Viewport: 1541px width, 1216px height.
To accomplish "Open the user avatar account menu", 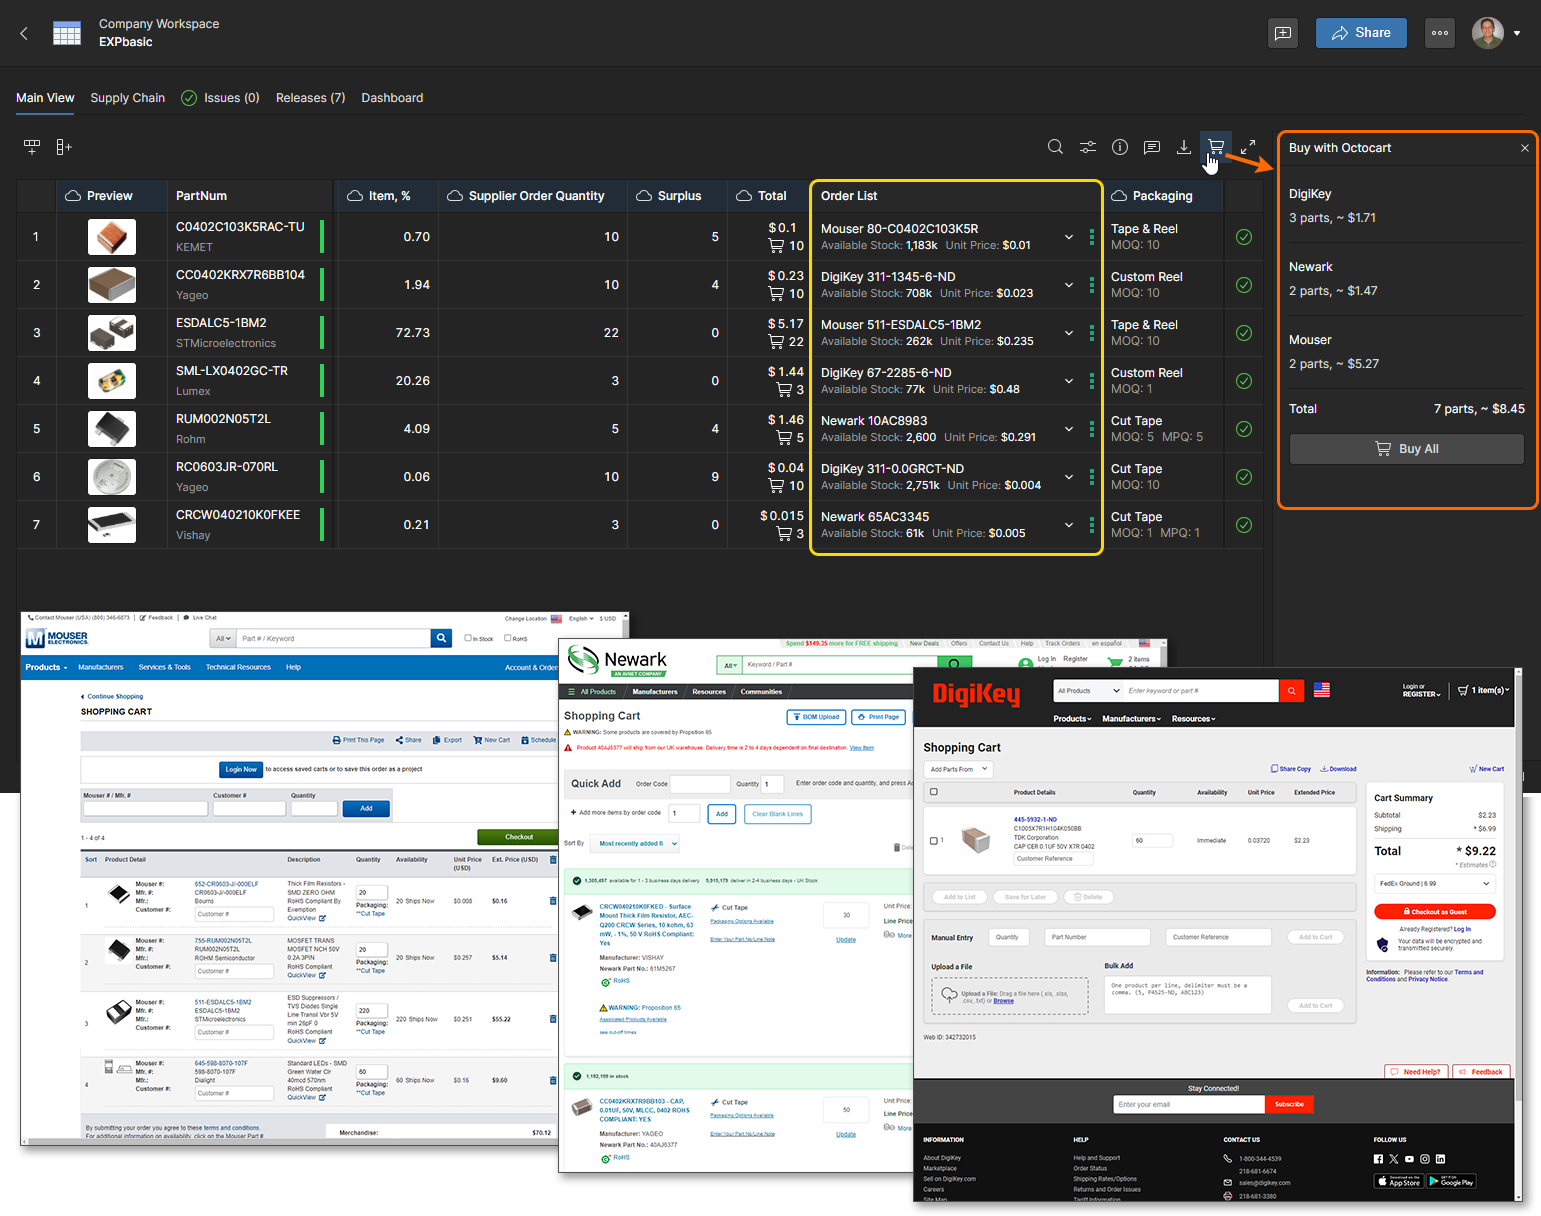I will [x=1497, y=33].
